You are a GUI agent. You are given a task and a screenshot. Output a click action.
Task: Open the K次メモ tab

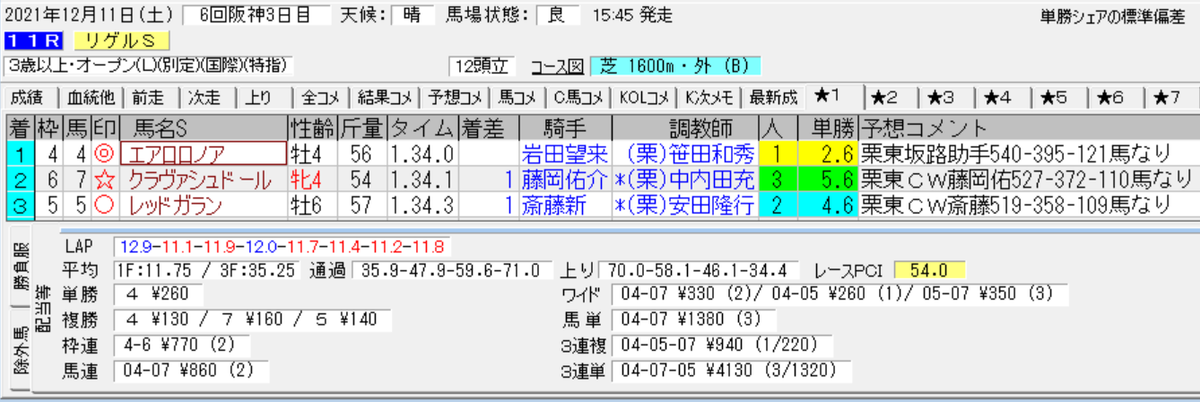click(710, 97)
